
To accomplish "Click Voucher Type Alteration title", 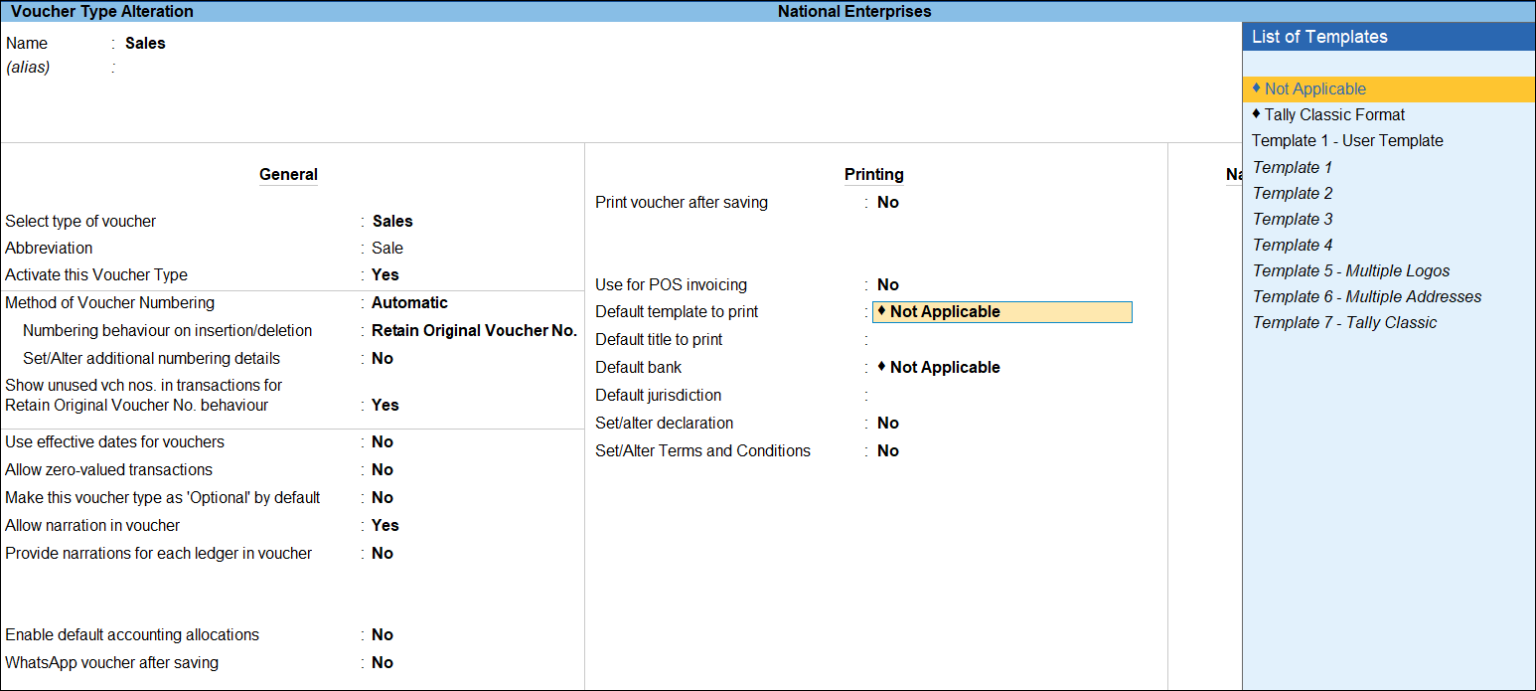I will pyautogui.click(x=102, y=12).
